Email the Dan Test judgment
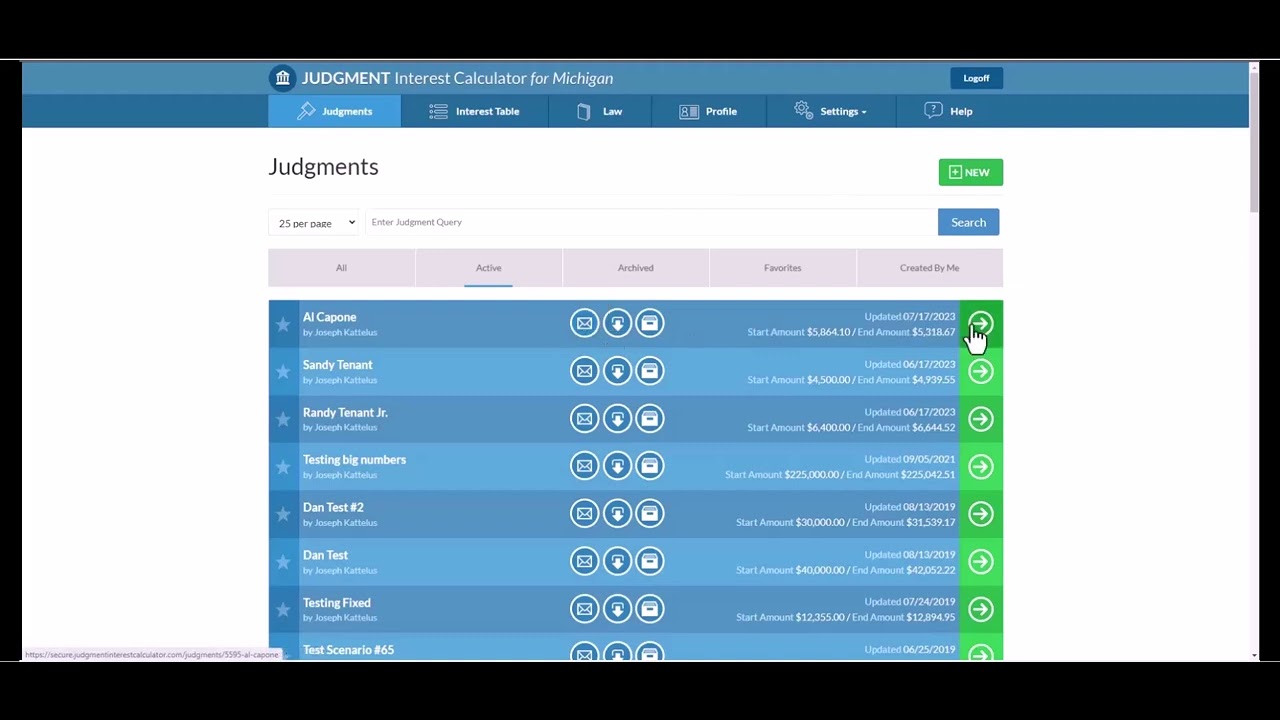The height and width of the screenshot is (720, 1280). (585, 561)
